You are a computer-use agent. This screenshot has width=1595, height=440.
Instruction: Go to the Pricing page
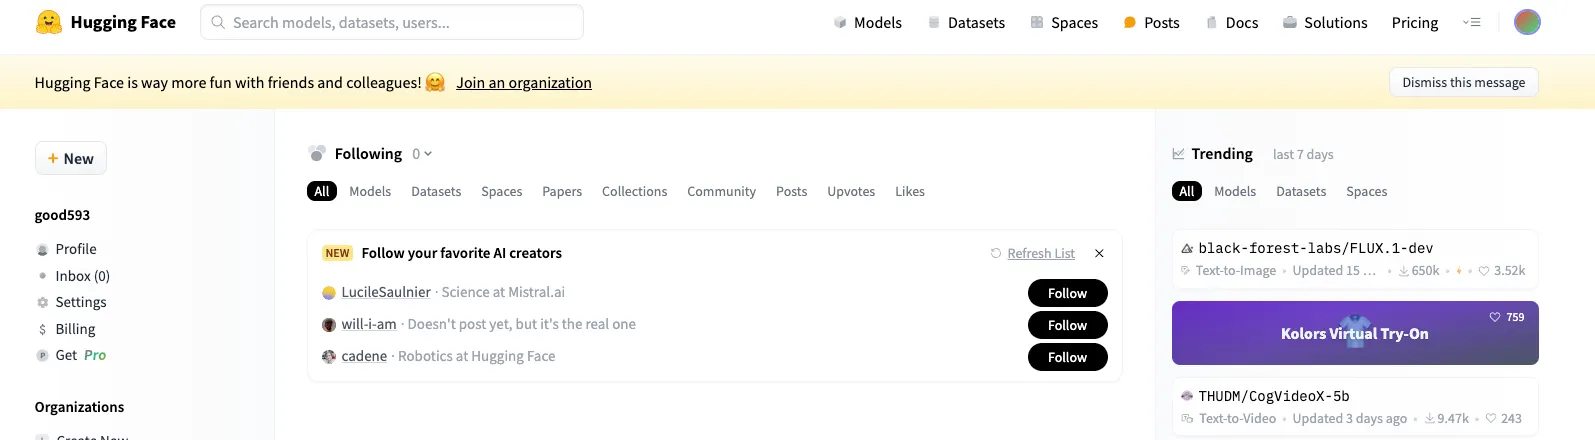[x=1415, y=22]
